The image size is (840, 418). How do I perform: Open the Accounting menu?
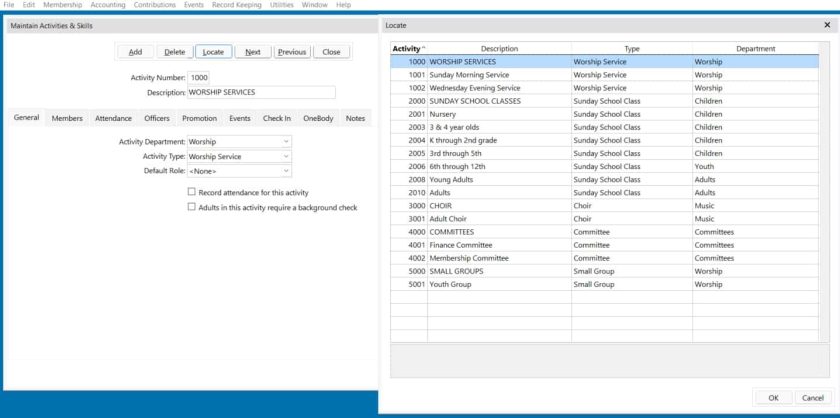tap(108, 5)
